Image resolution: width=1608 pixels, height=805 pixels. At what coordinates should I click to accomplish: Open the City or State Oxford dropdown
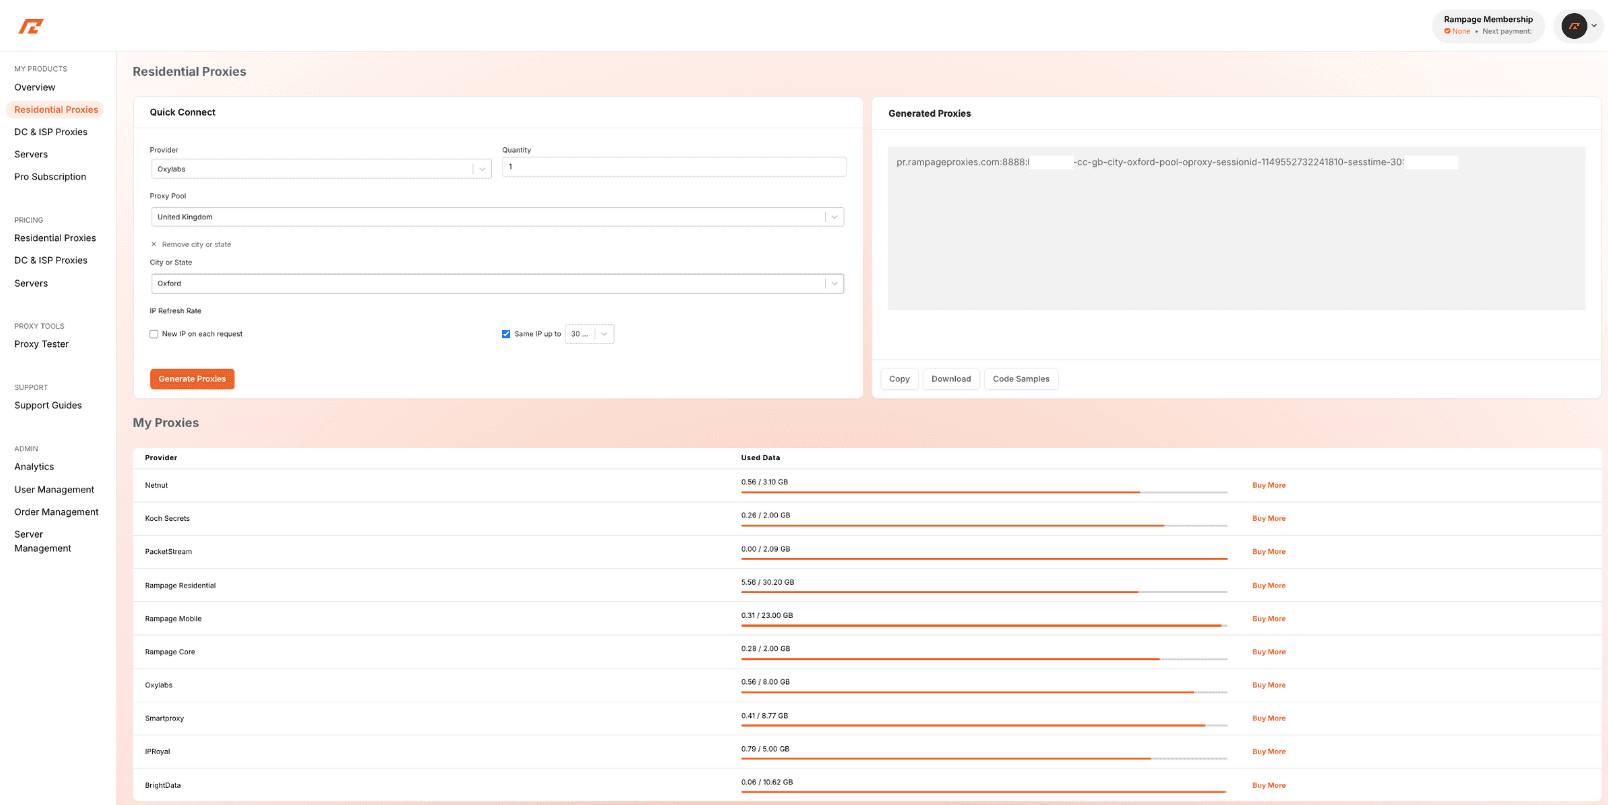[x=497, y=284]
